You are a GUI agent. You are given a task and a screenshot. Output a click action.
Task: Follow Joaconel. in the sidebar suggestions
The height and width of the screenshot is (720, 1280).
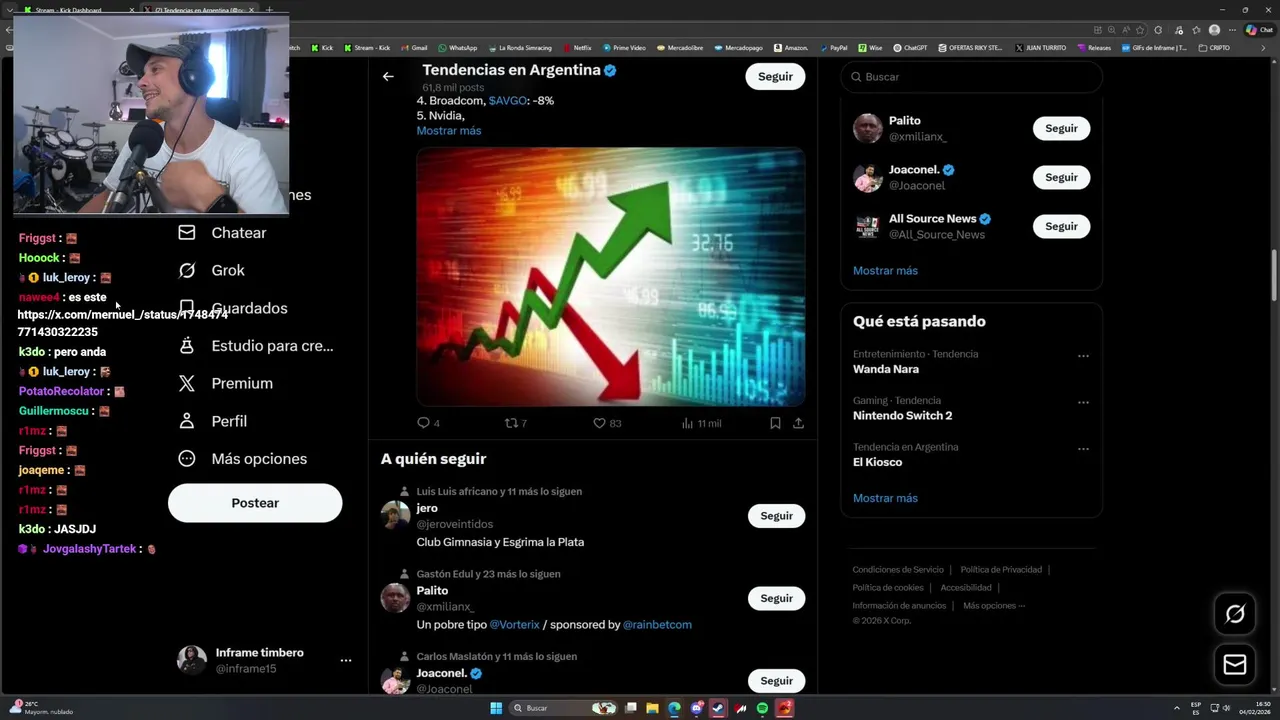point(1061,177)
